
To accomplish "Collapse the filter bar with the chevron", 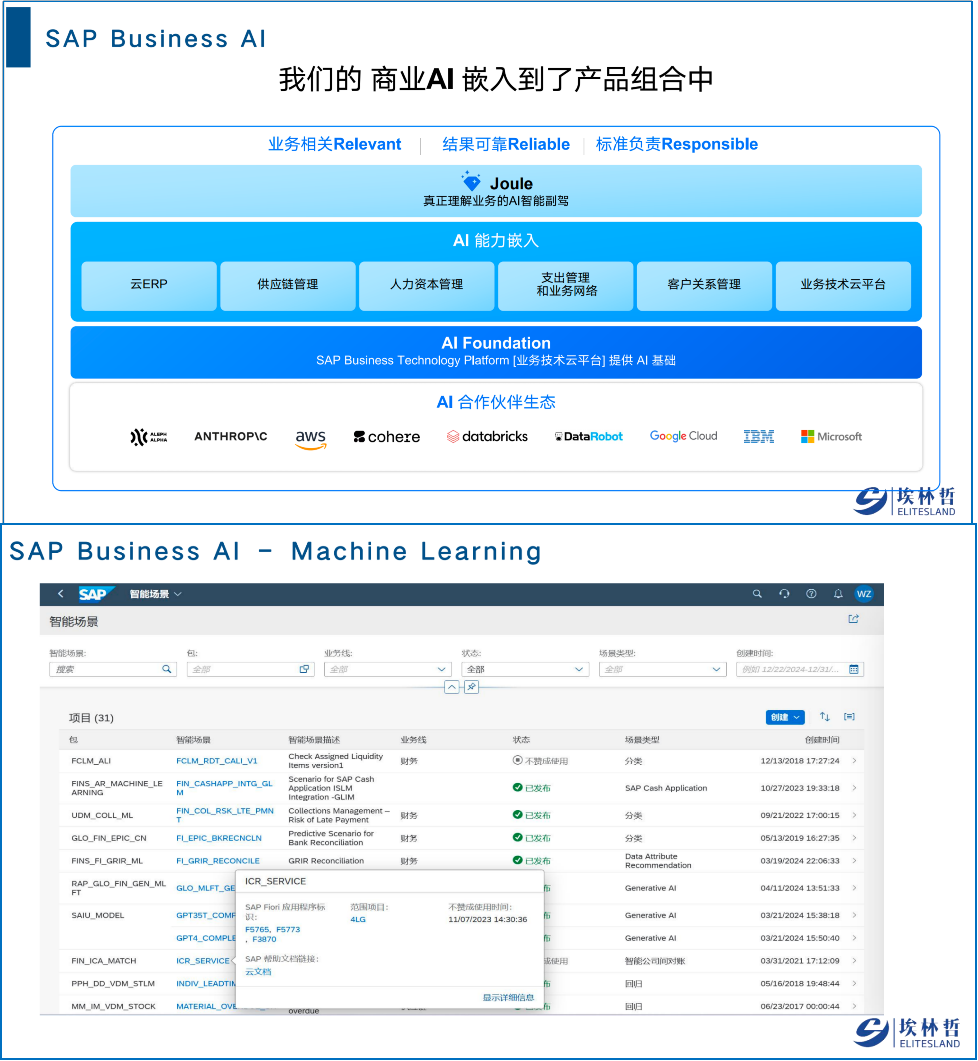I will [x=451, y=688].
